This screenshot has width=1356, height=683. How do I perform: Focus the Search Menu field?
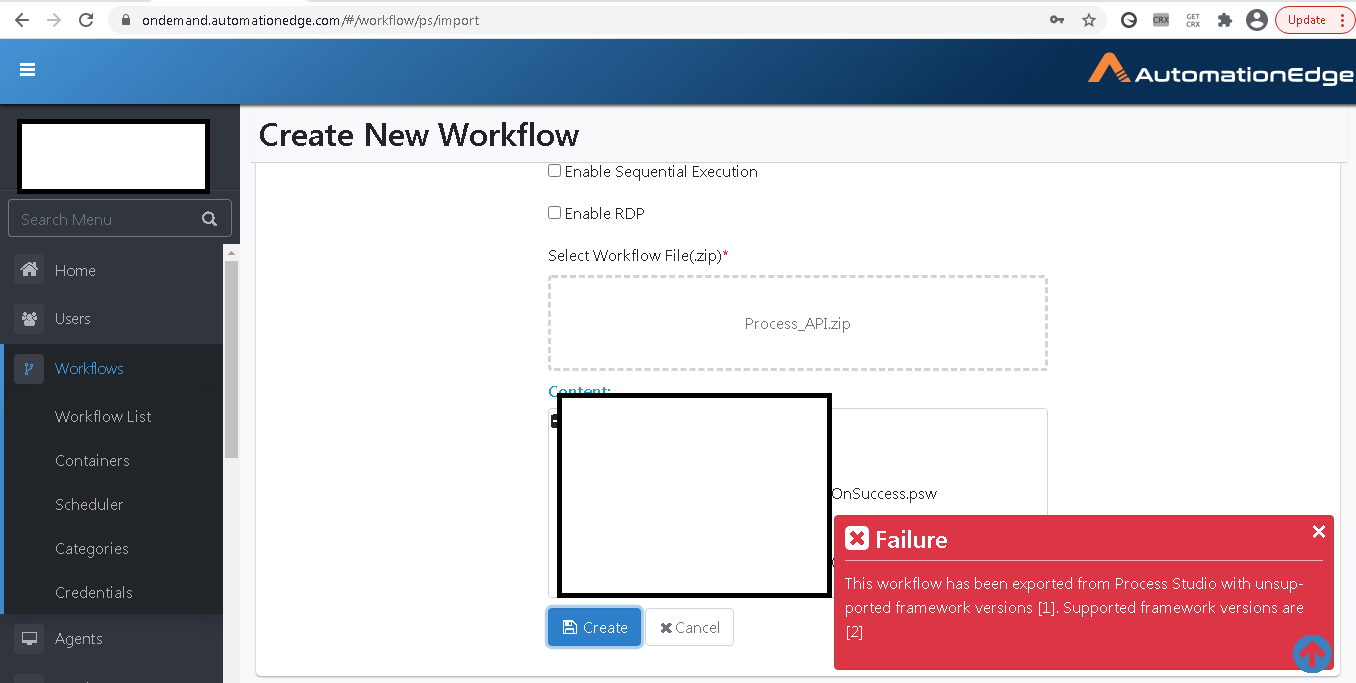[x=119, y=219]
